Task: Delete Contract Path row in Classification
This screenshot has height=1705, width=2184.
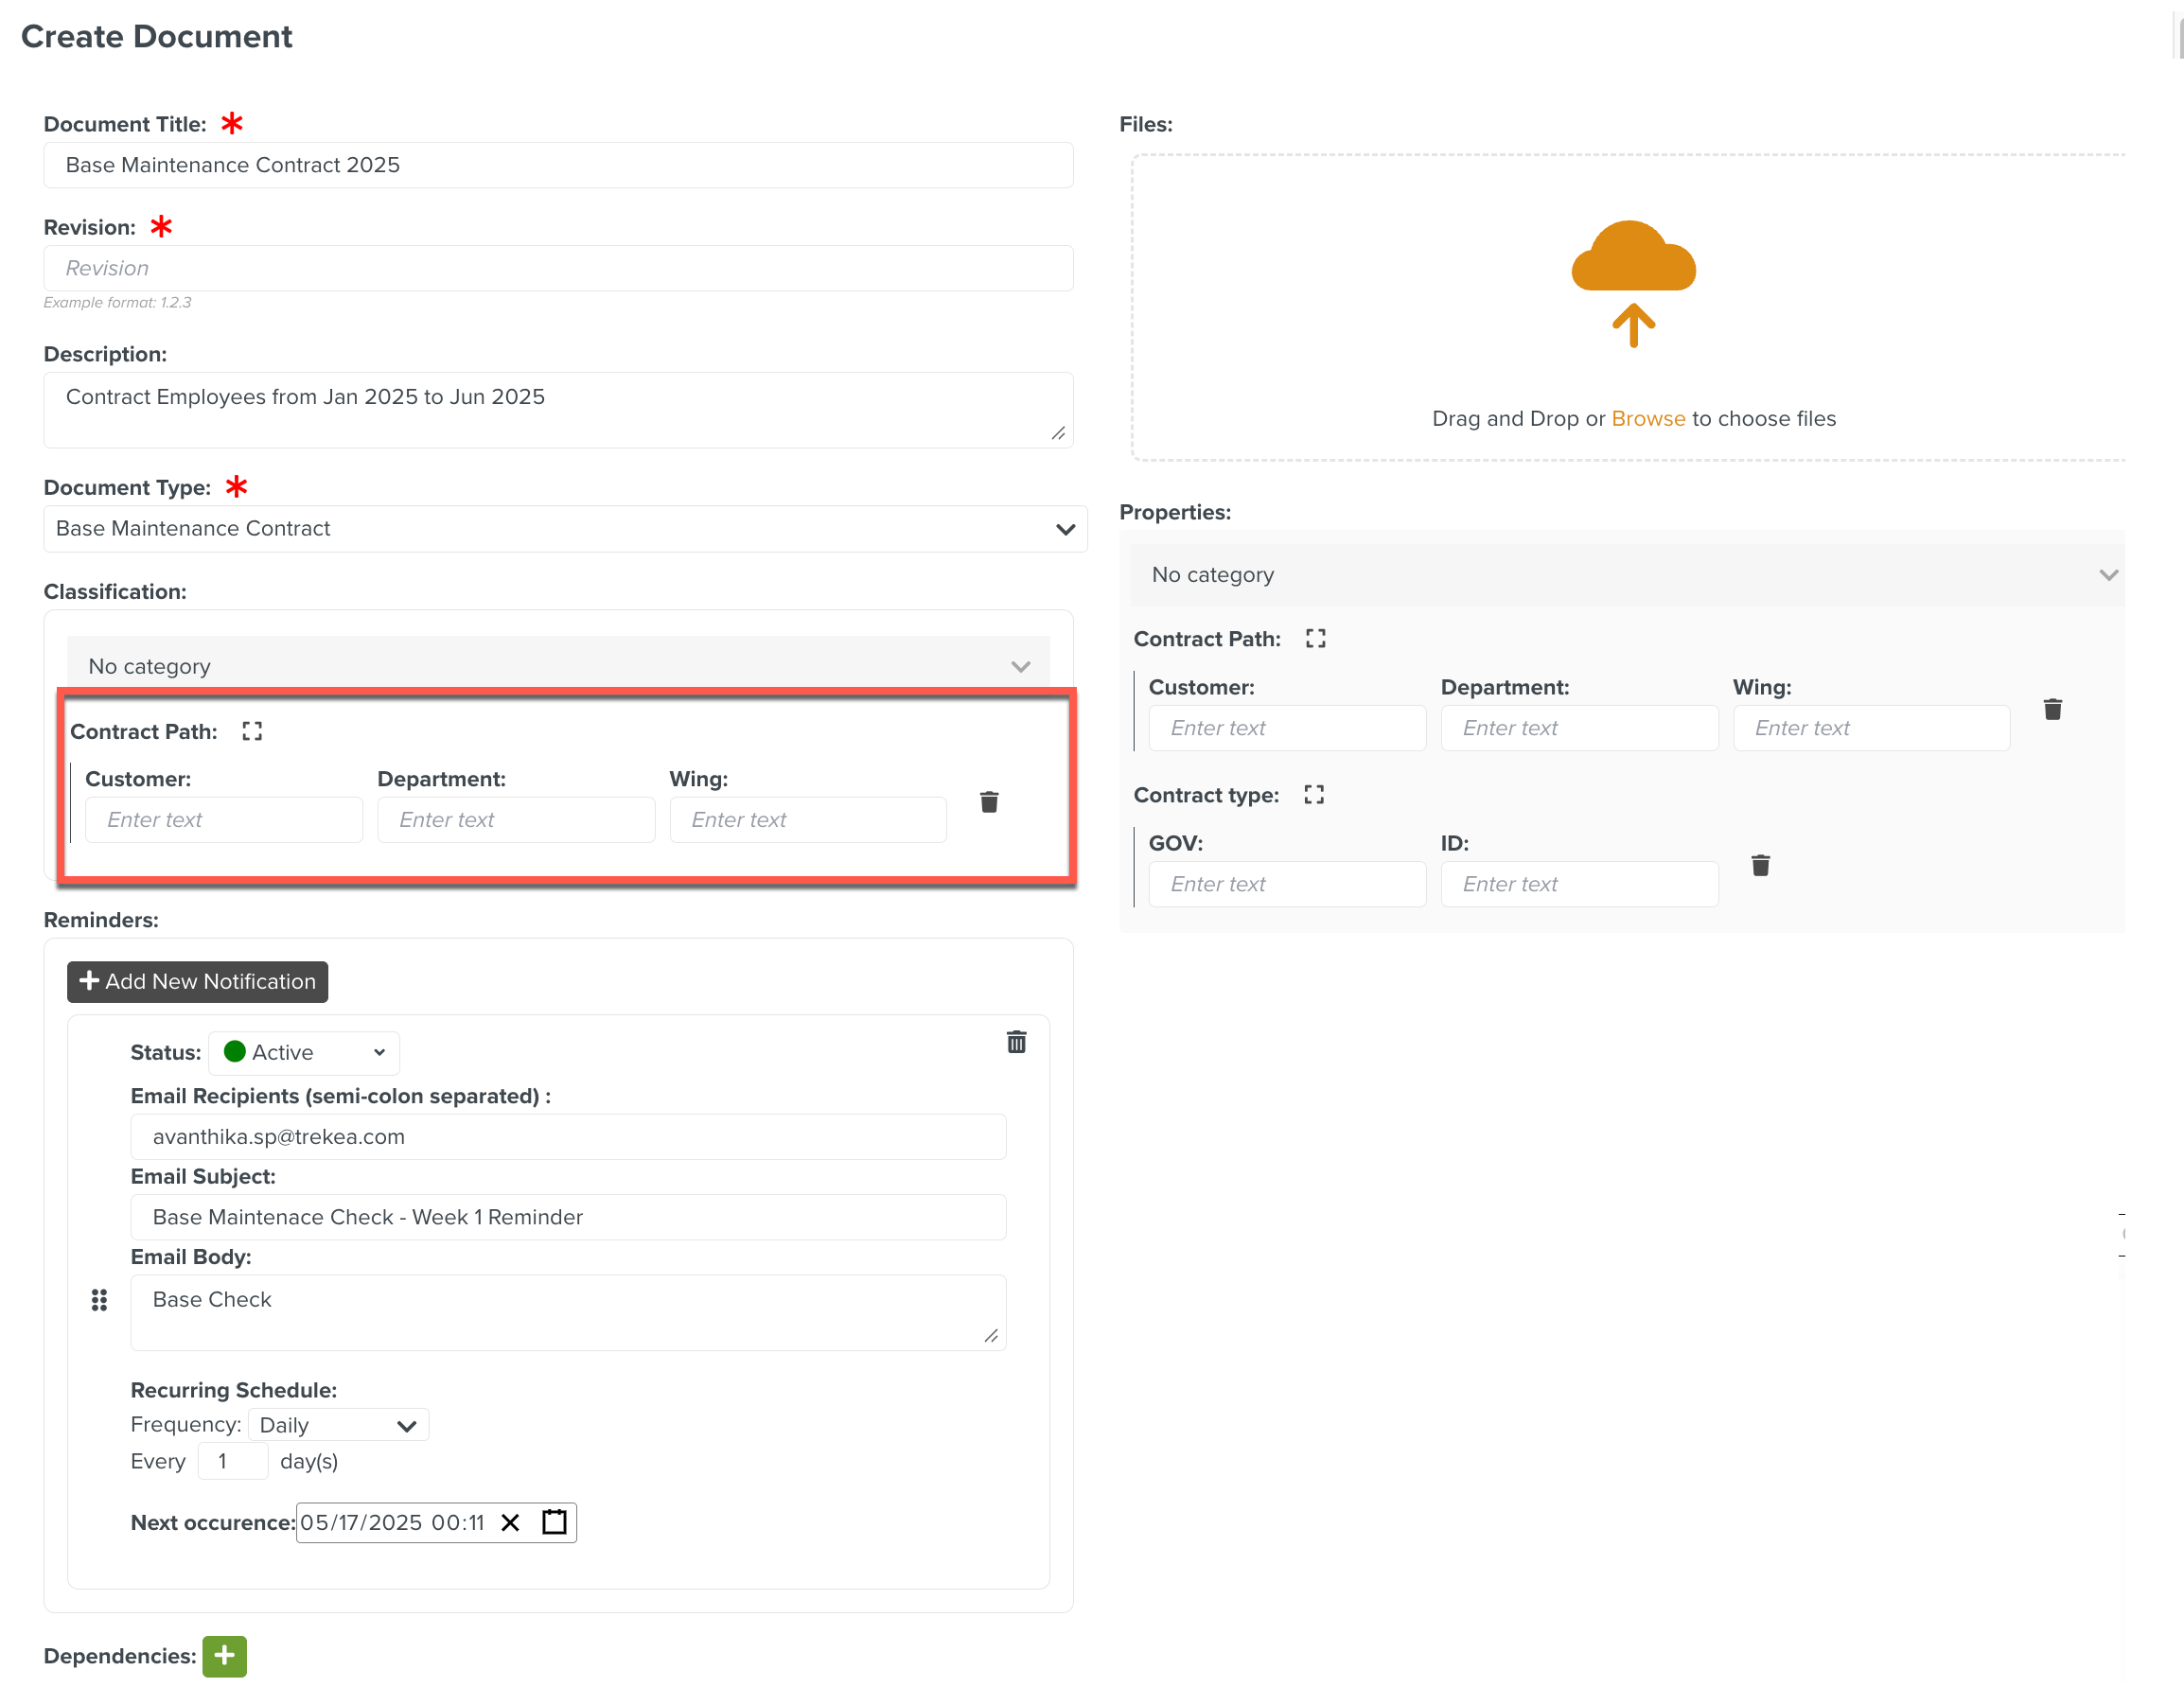Action: pos(988,802)
